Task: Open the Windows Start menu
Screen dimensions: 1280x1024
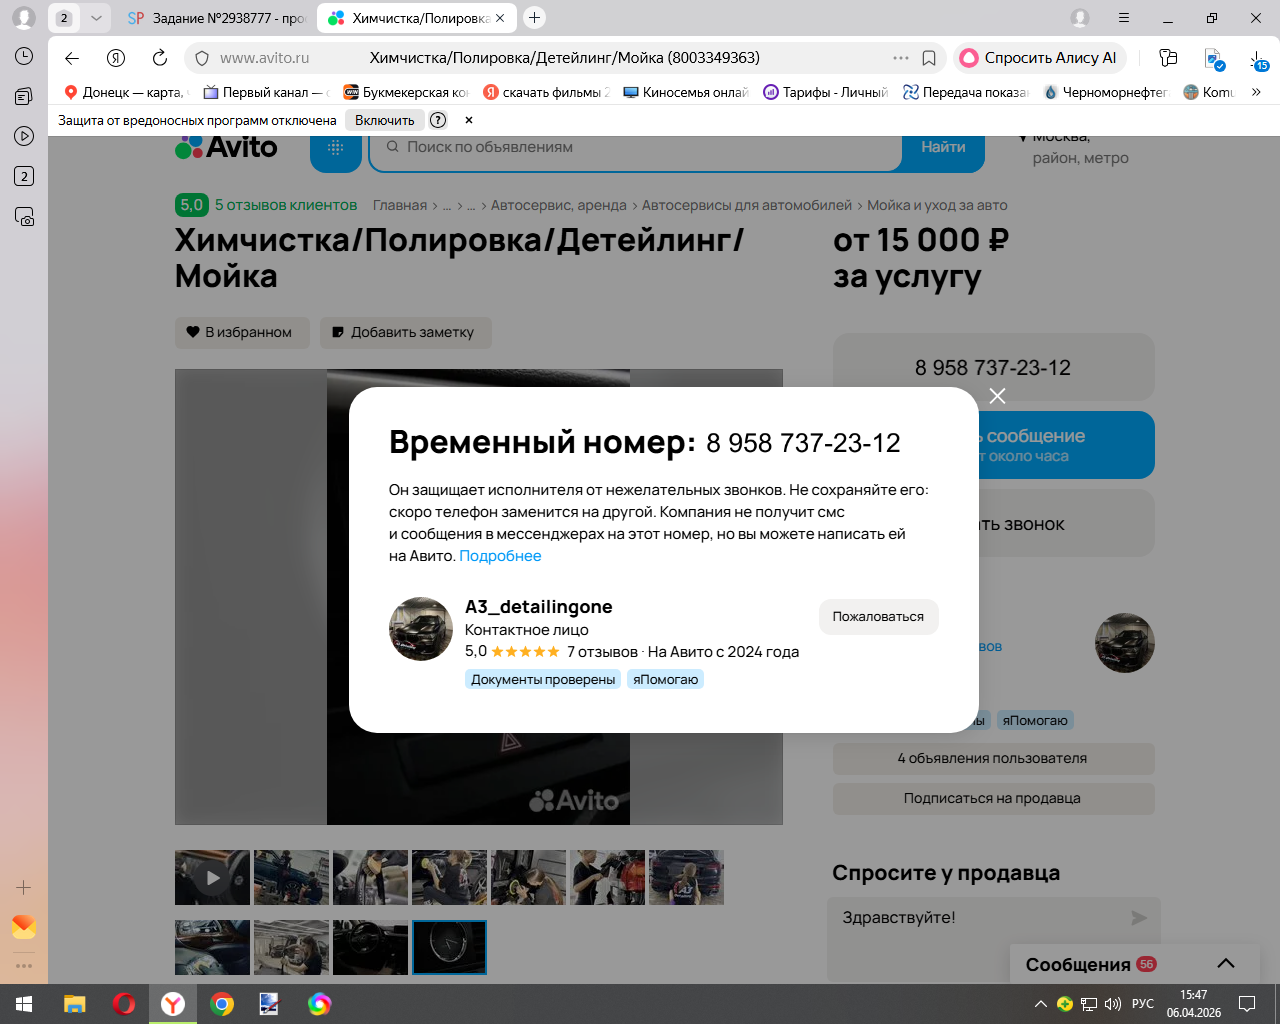Action: [24, 1004]
